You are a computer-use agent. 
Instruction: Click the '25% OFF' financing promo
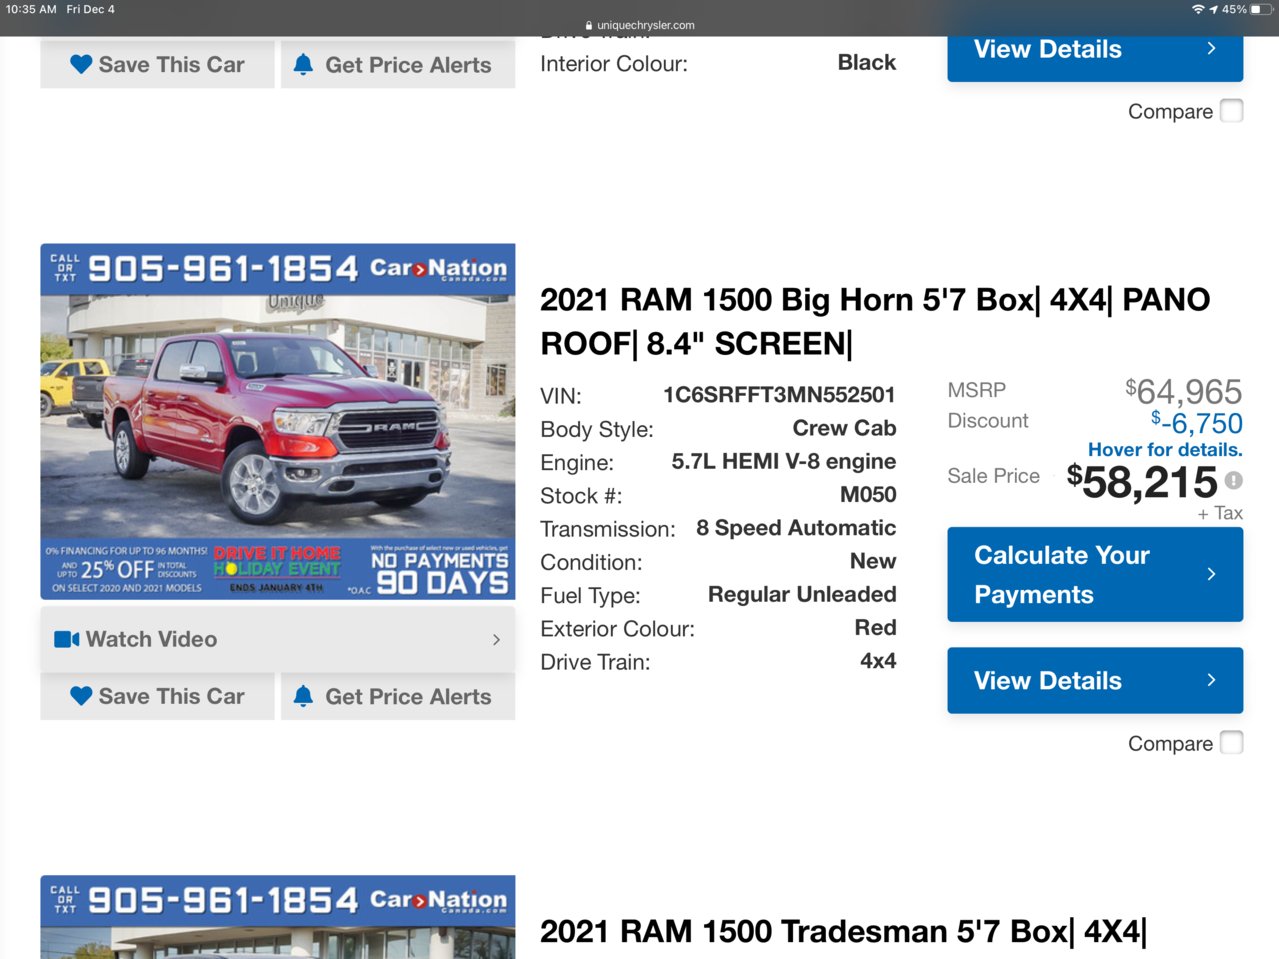point(127,570)
